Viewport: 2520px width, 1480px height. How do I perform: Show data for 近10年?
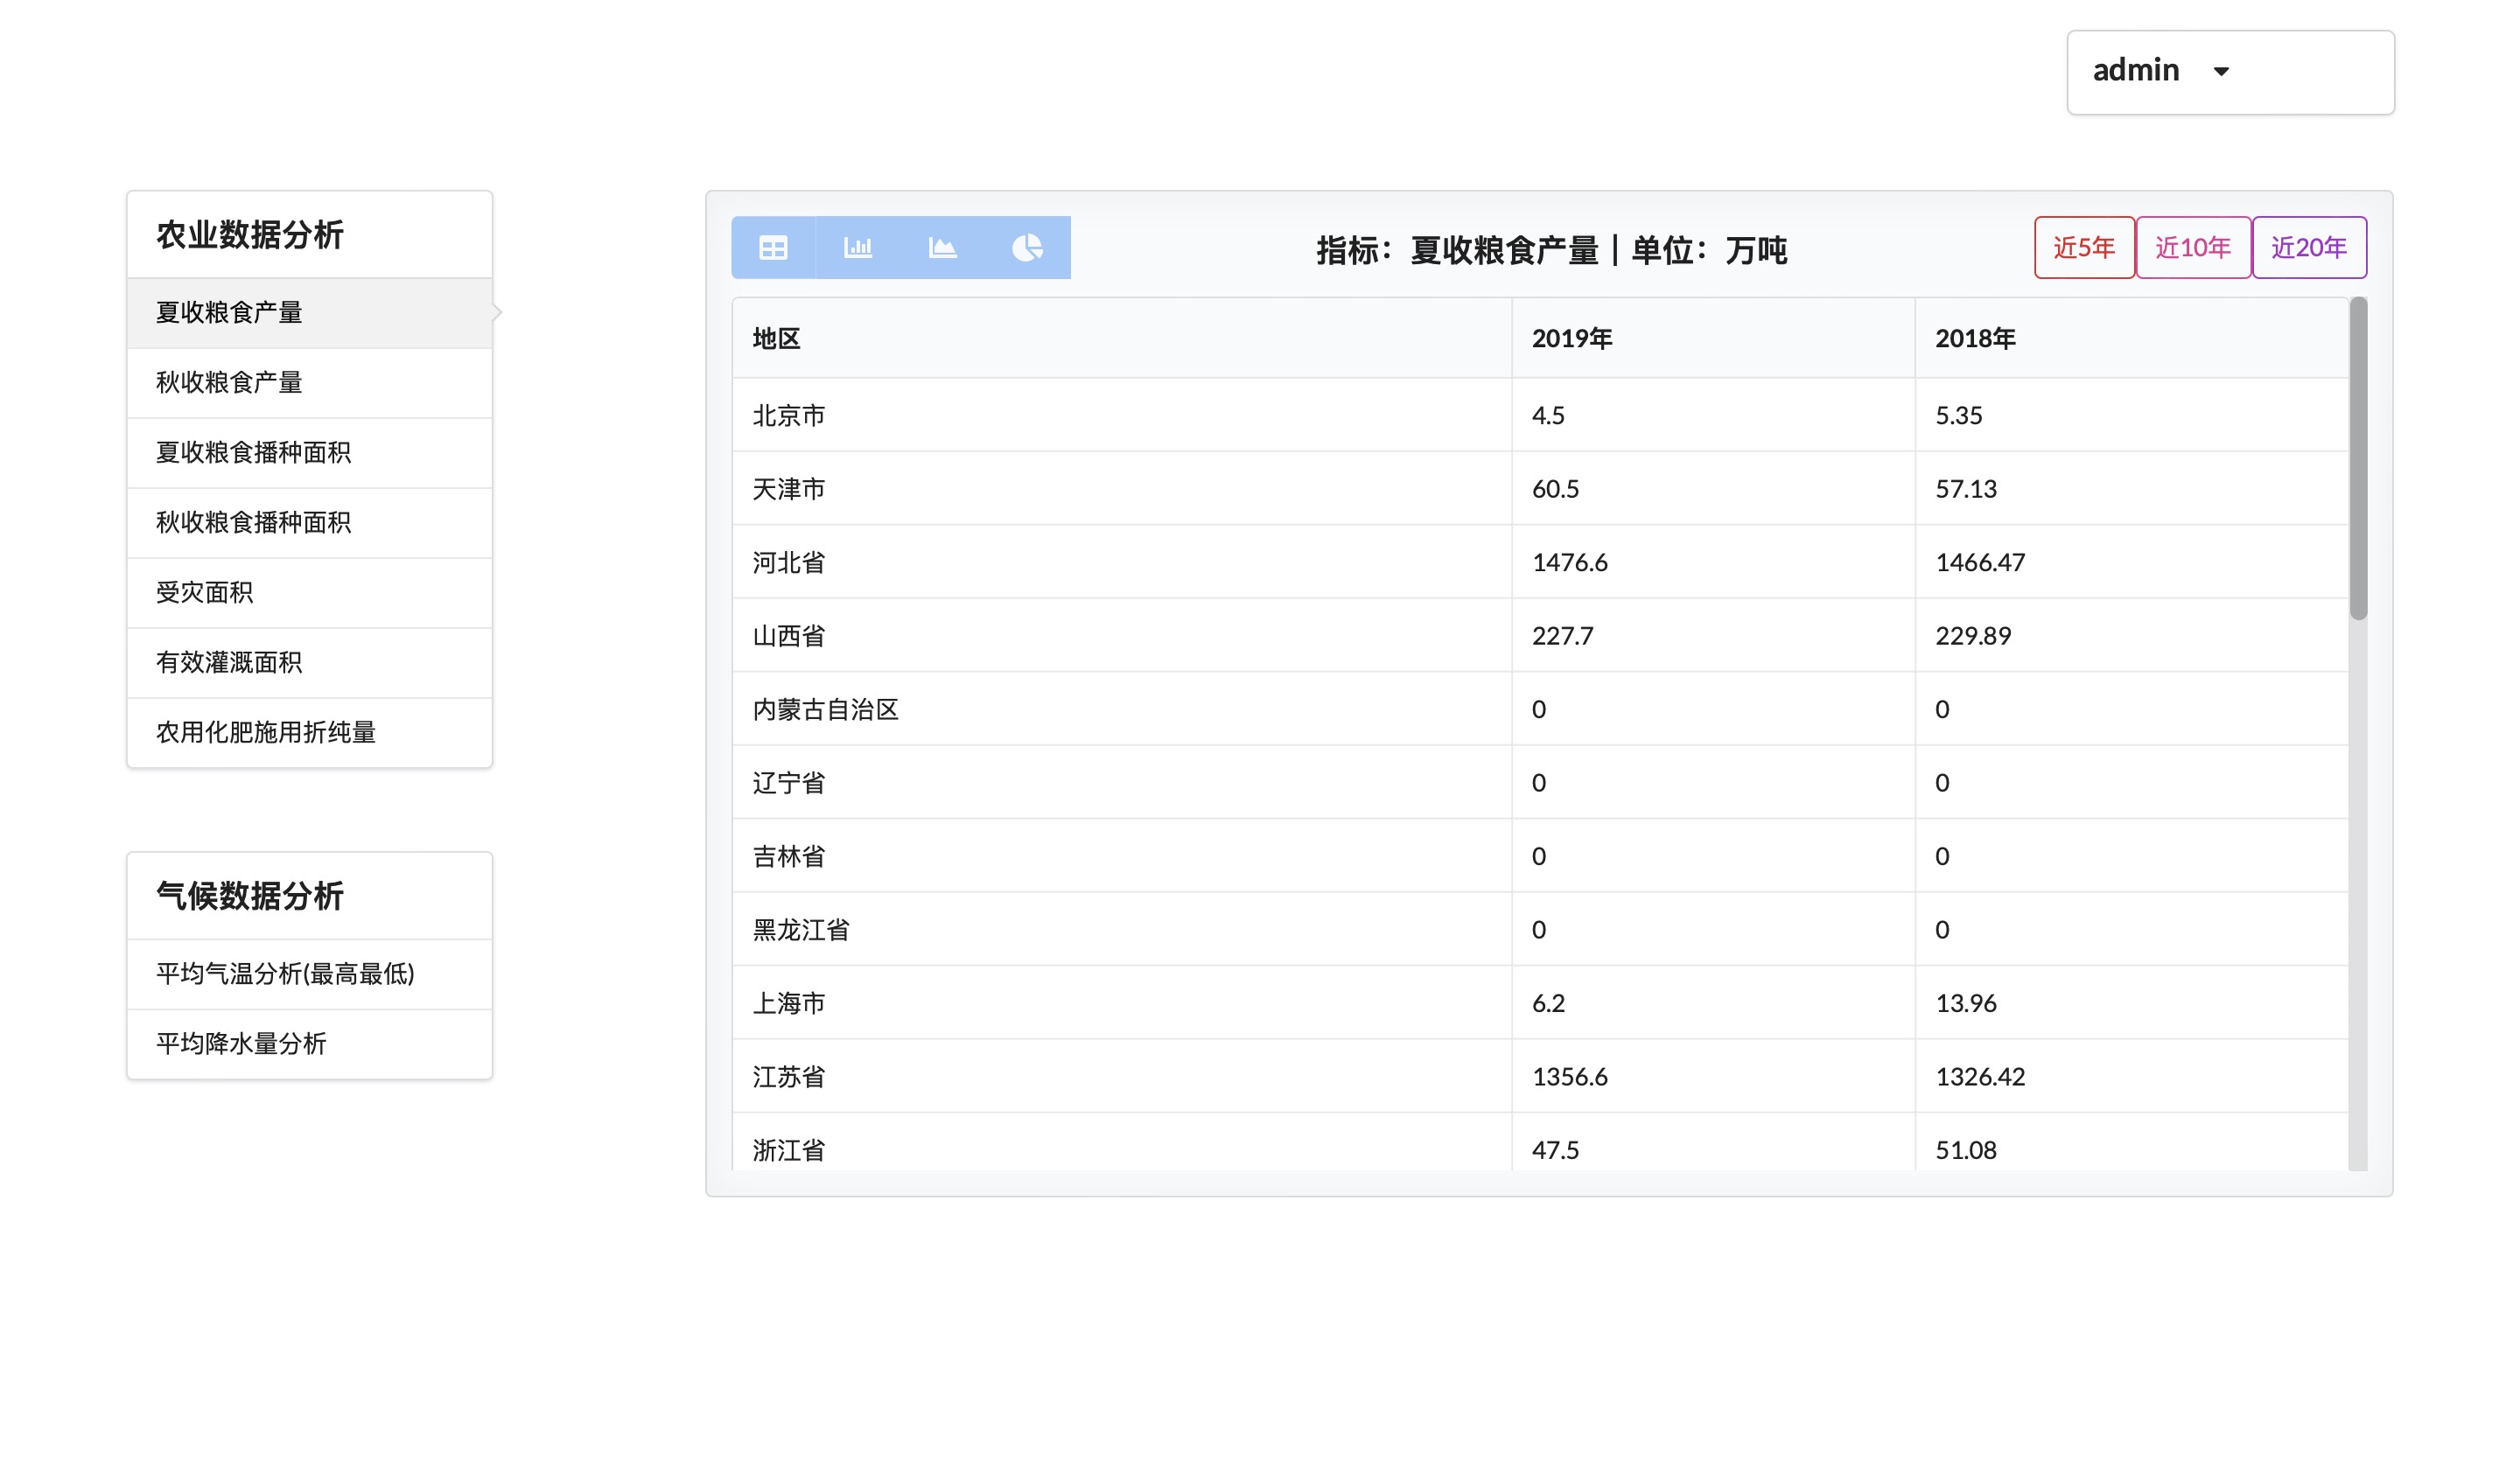tap(2192, 247)
